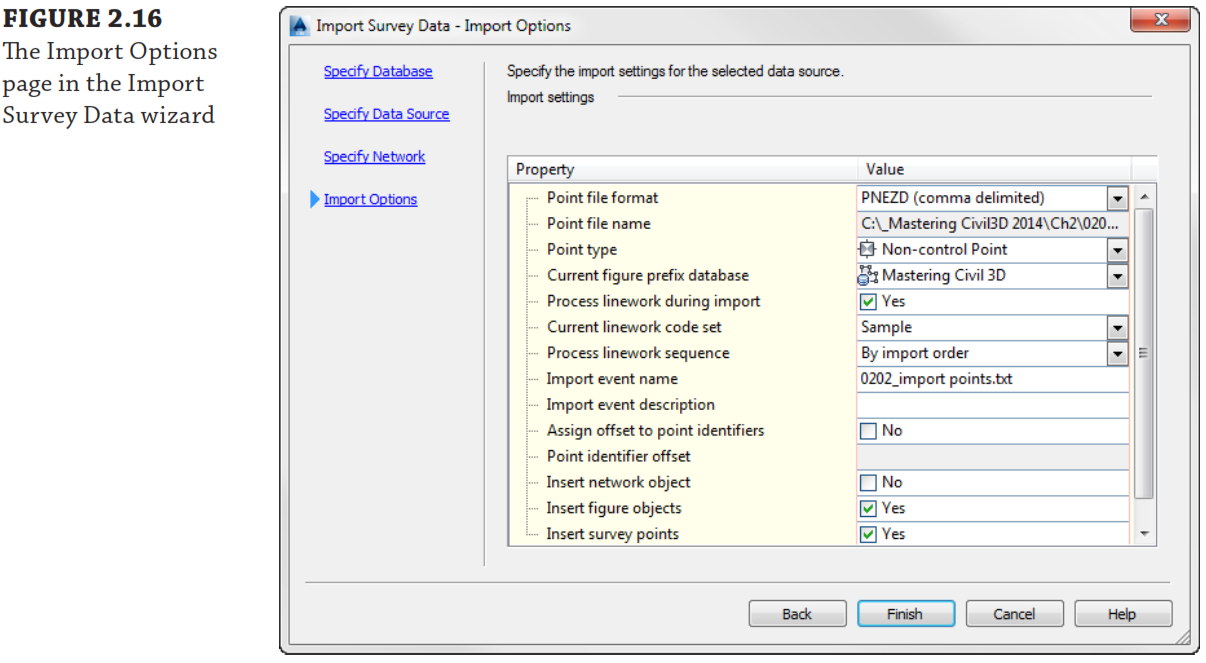
Task: Open Current linework code set dropdown
Action: 1117,328
